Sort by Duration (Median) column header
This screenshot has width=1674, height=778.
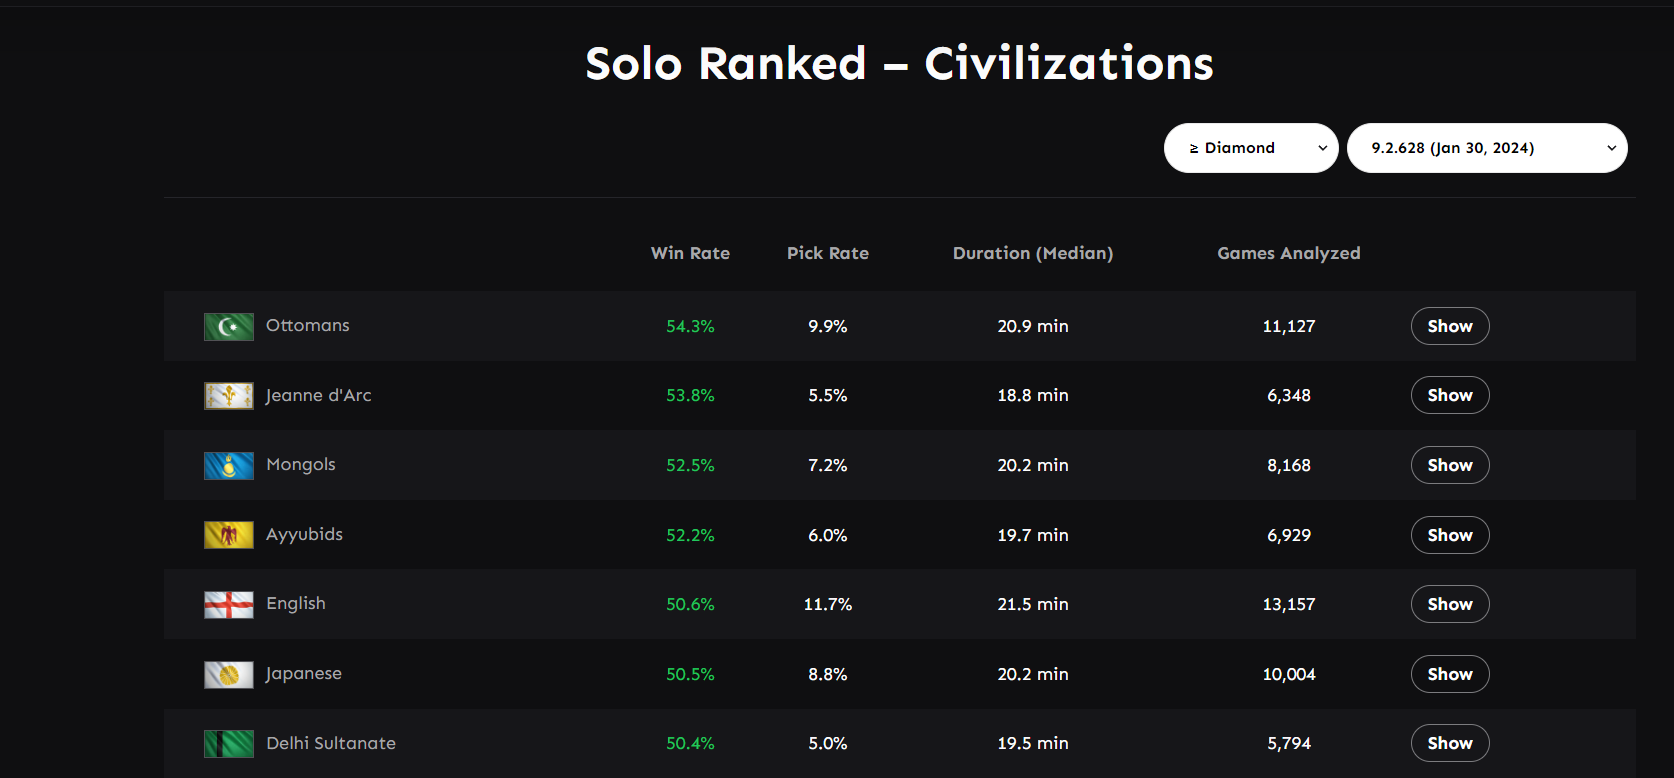coord(1033,253)
